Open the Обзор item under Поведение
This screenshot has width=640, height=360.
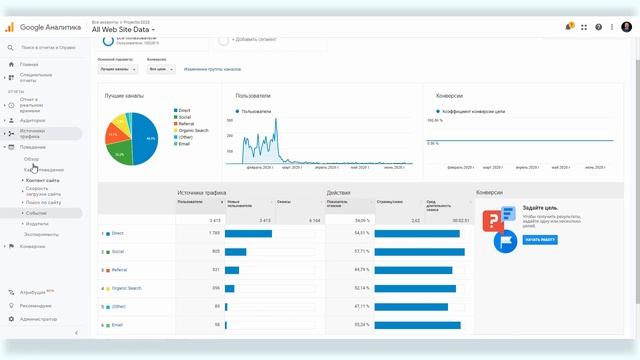31,159
